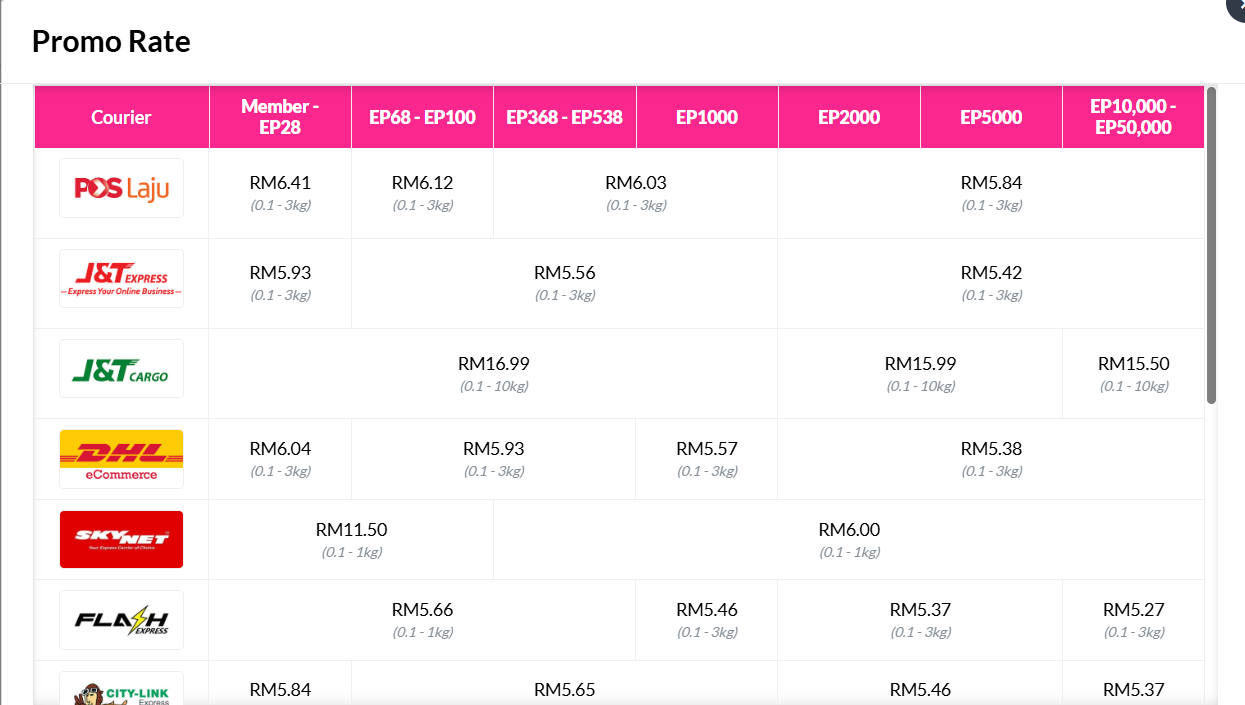Click the EP10,000 - EP50,000 column header
This screenshot has width=1245, height=705.
click(x=1133, y=117)
